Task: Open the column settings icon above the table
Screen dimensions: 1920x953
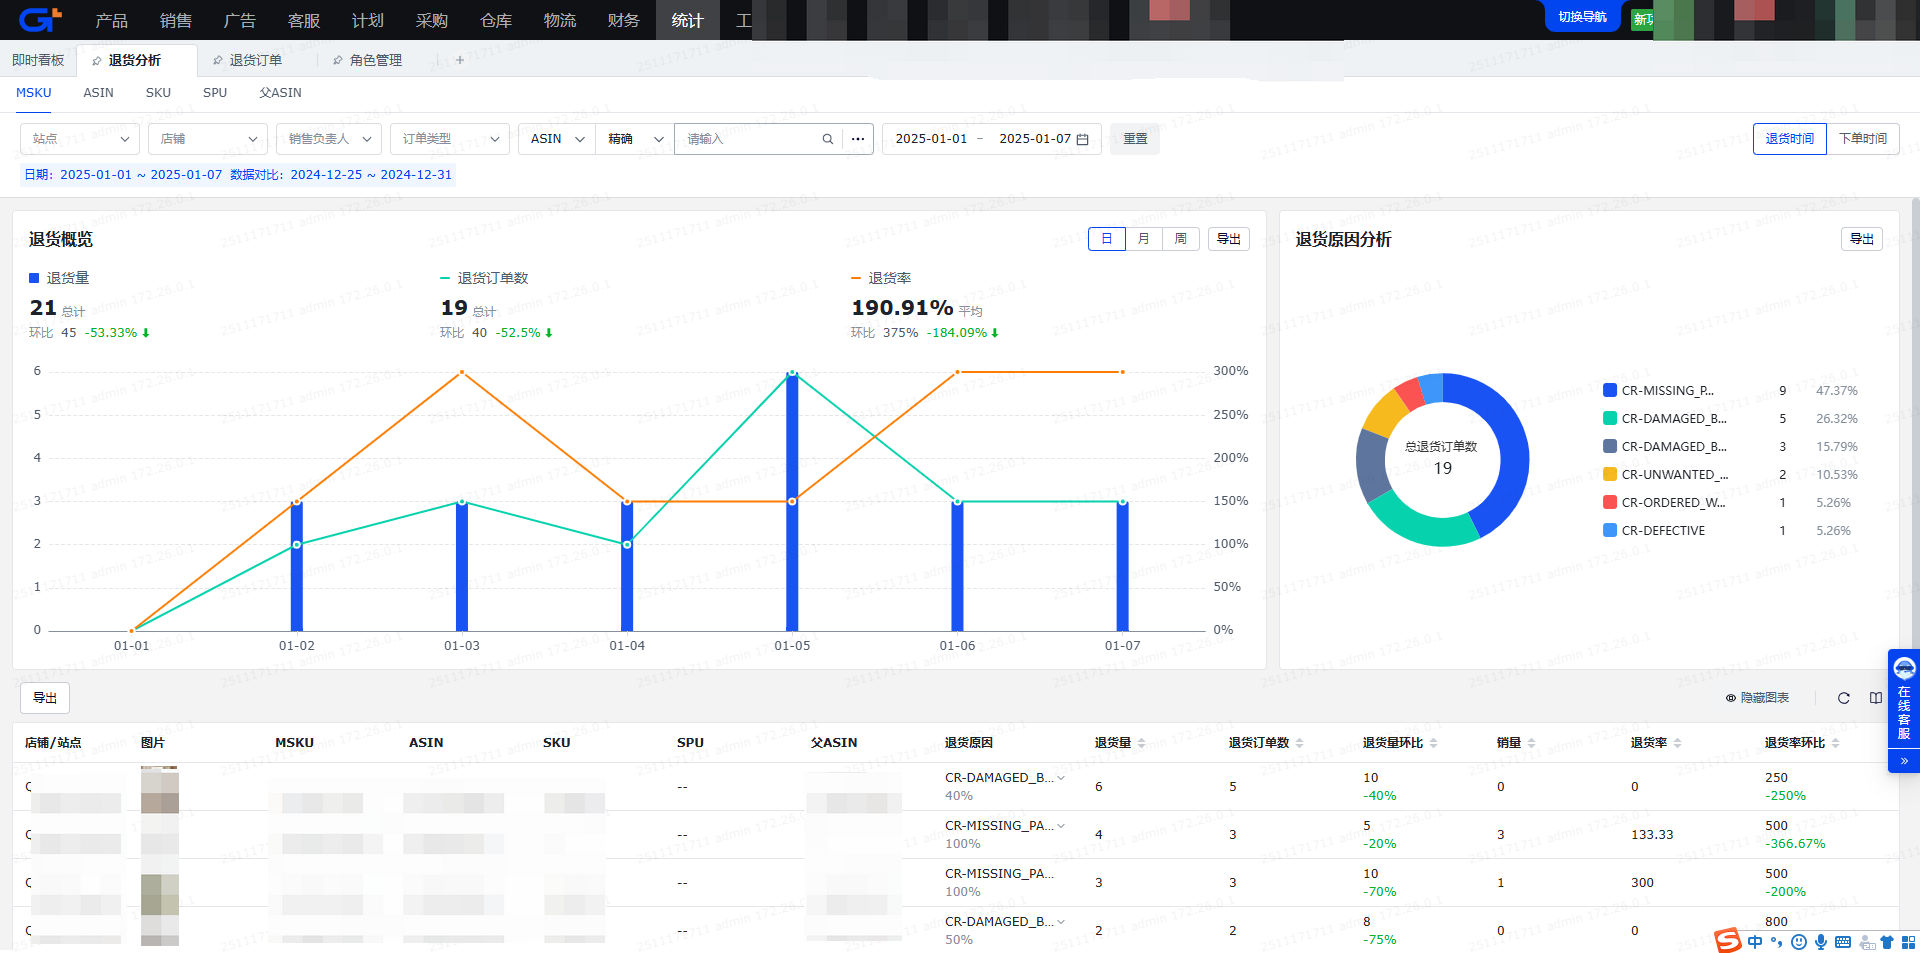Action: (1876, 698)
